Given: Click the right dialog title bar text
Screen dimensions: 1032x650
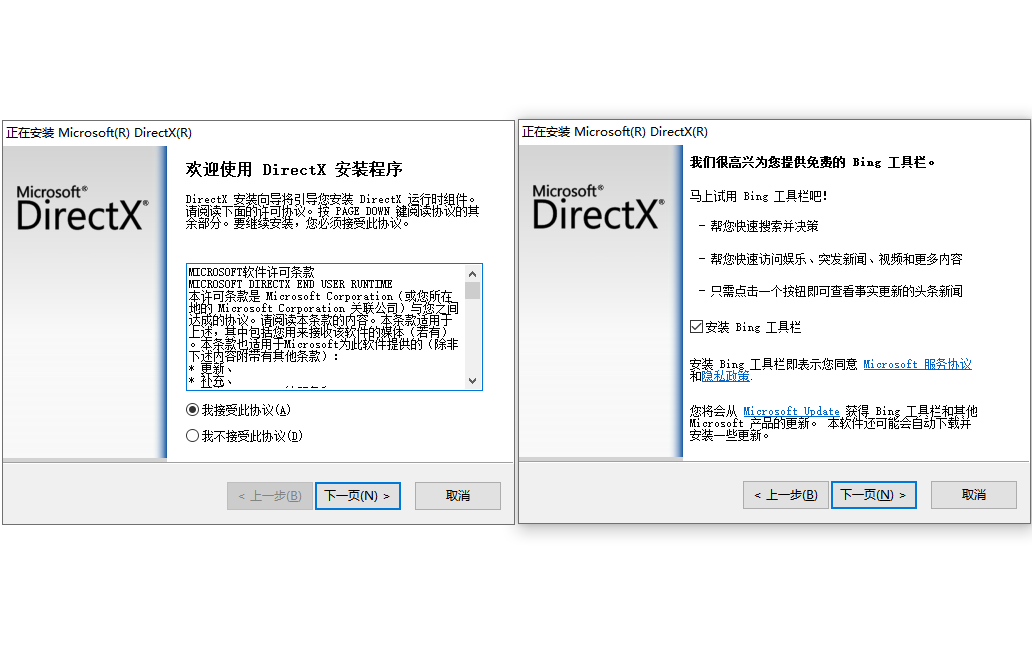Looking at the screenshot, I should pos(615,132).
